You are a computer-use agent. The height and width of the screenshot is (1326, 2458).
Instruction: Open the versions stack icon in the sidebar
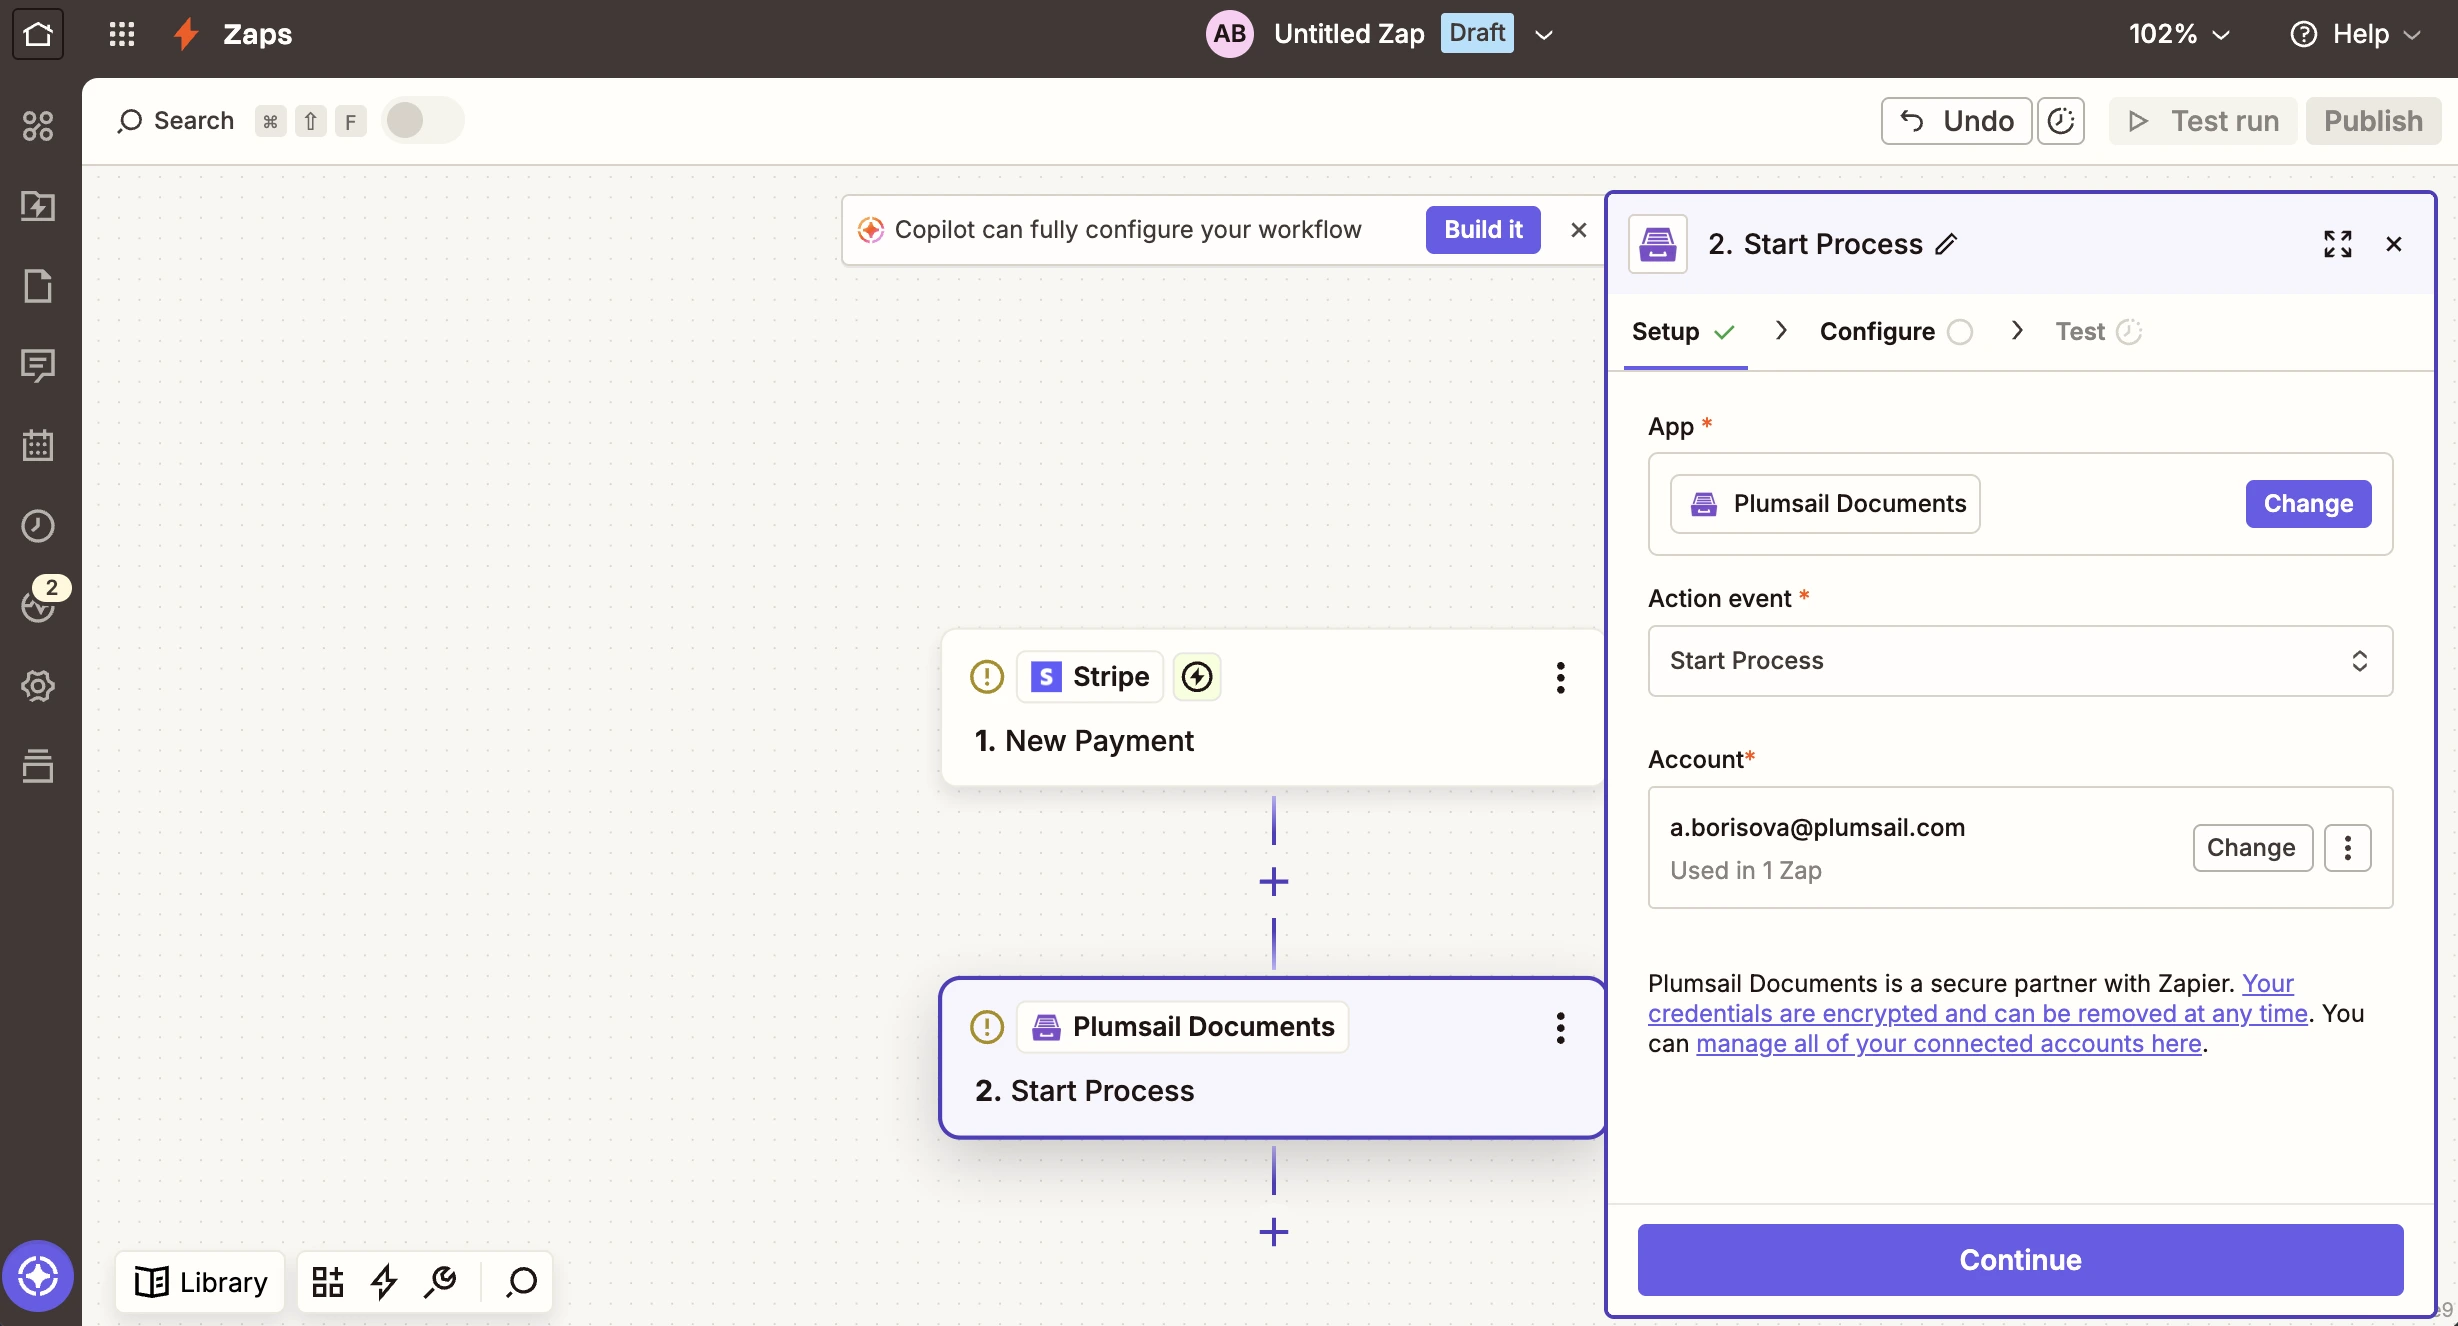point(38,765)
